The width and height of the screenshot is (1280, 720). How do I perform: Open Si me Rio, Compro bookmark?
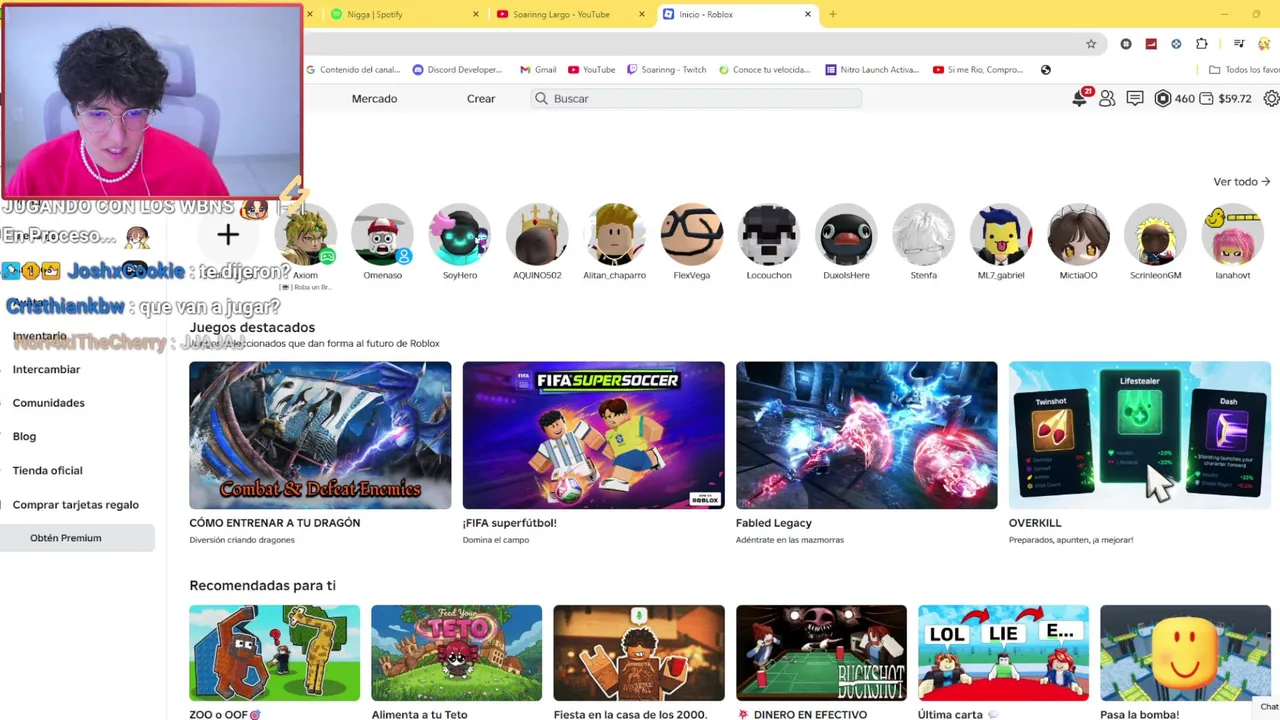click(978, 70)
